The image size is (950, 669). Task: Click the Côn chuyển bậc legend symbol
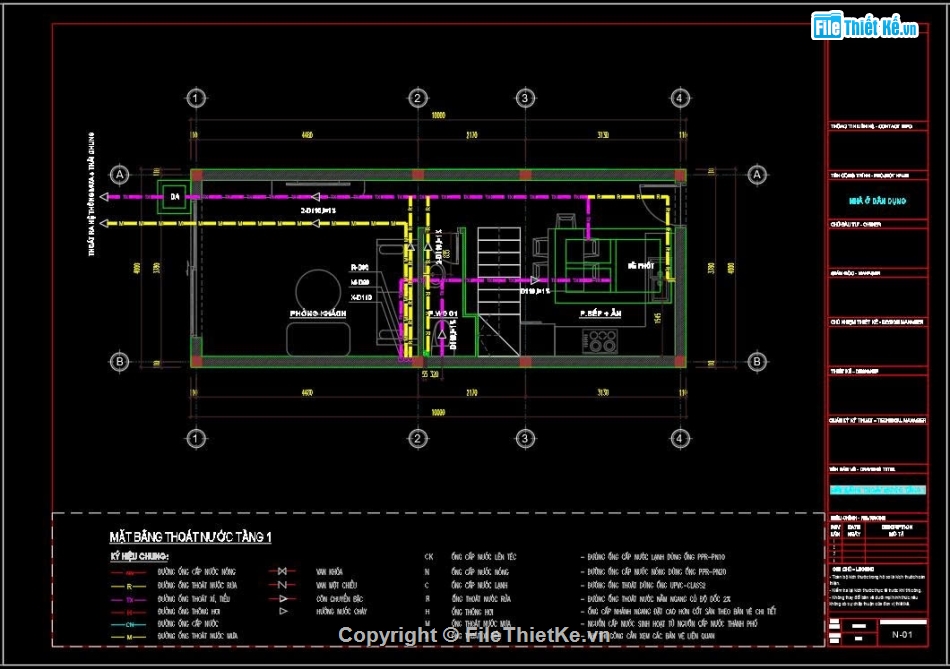(284, 597)
